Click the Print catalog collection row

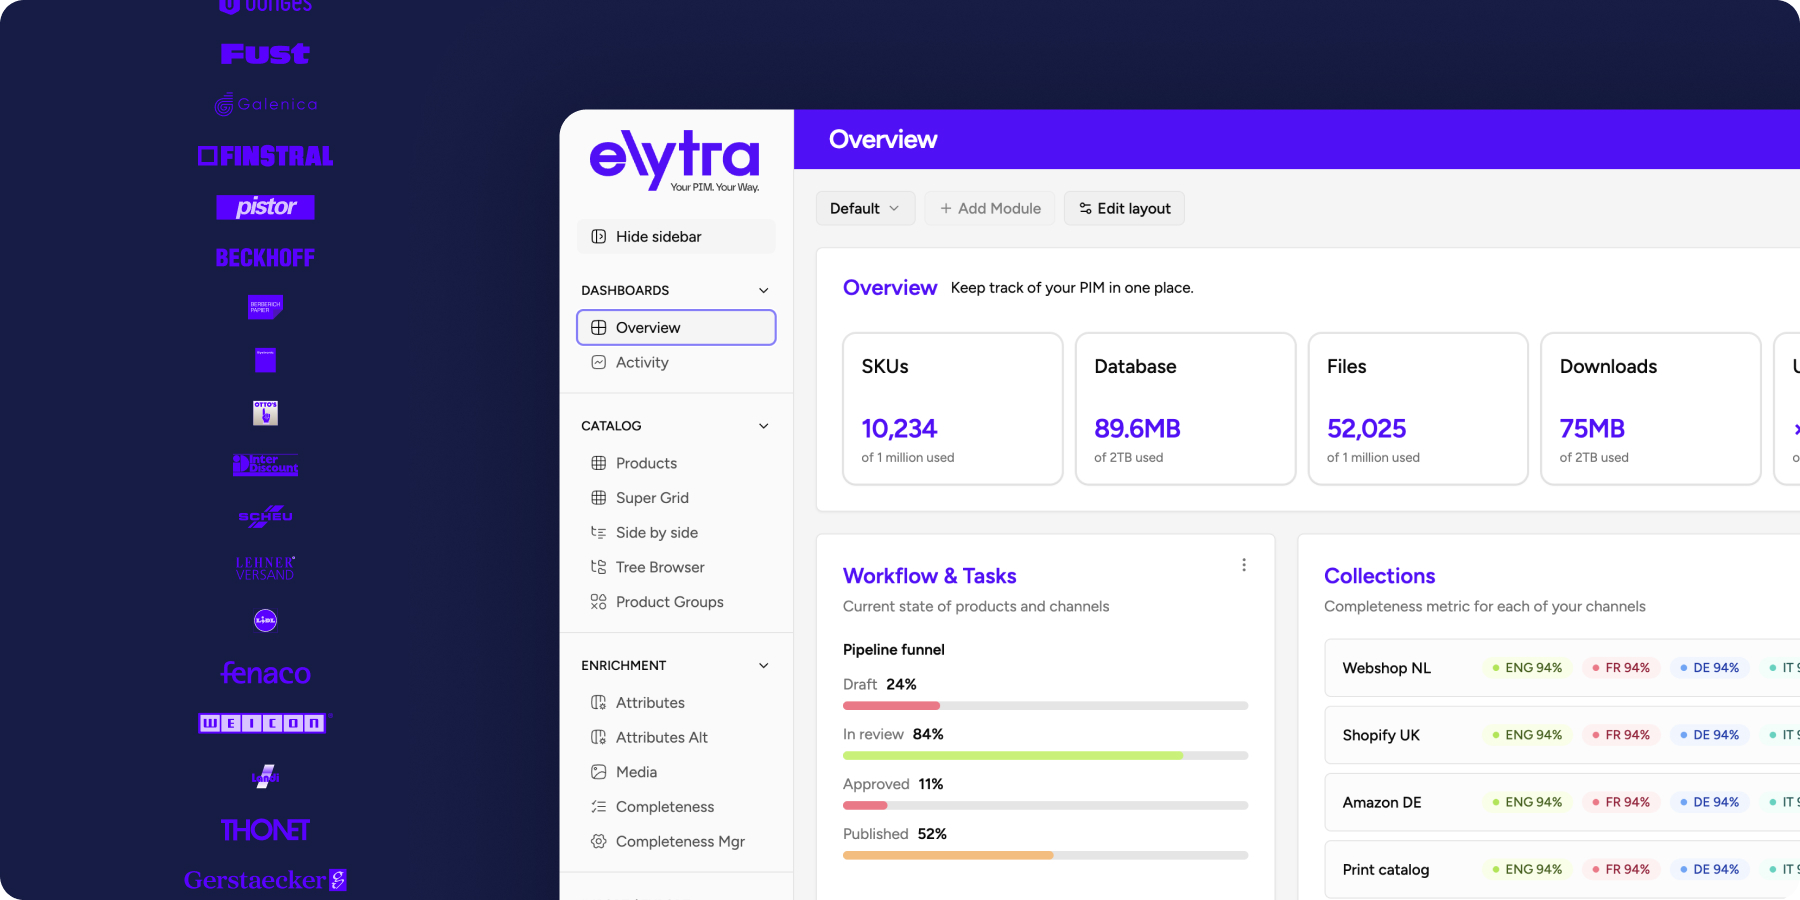tap(1562, 869)
